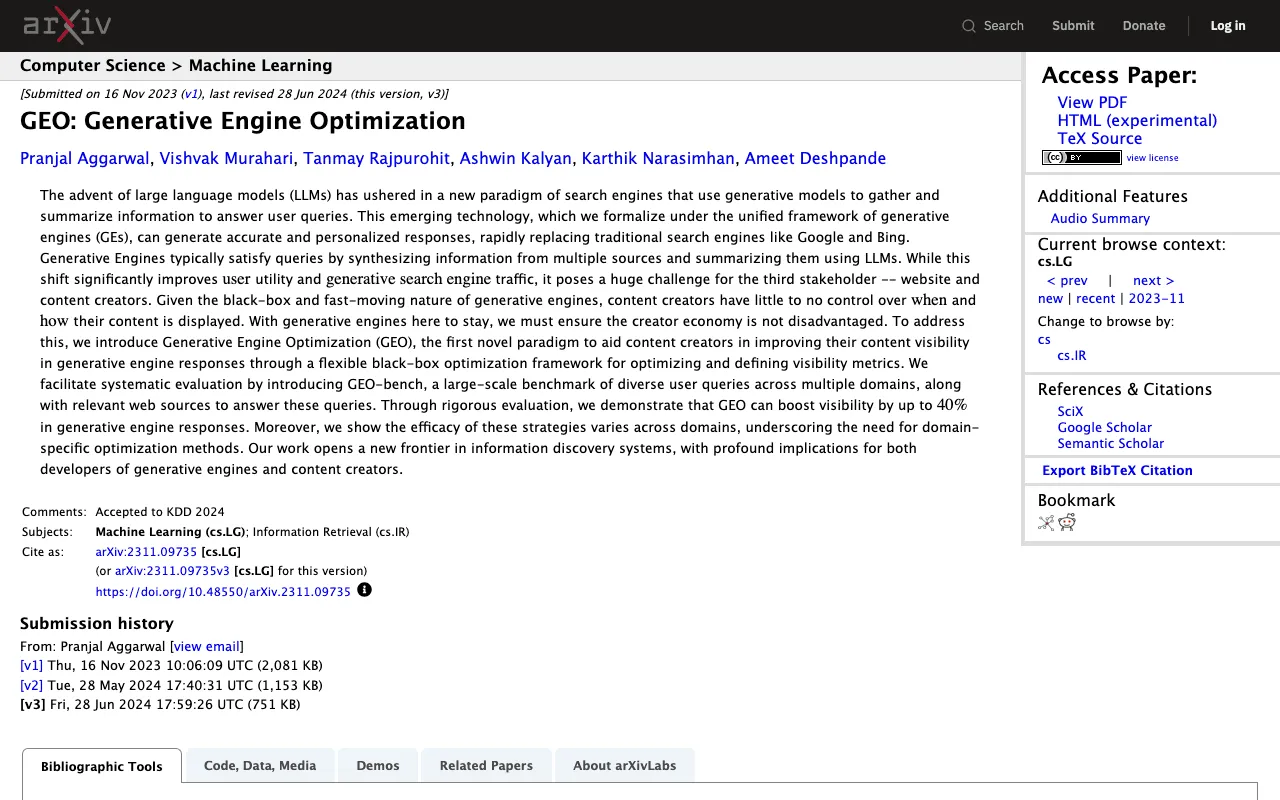Viewport: 1280px width, 800px height.
Task: Open the HTML (experimental) version
Action: 1137,120
